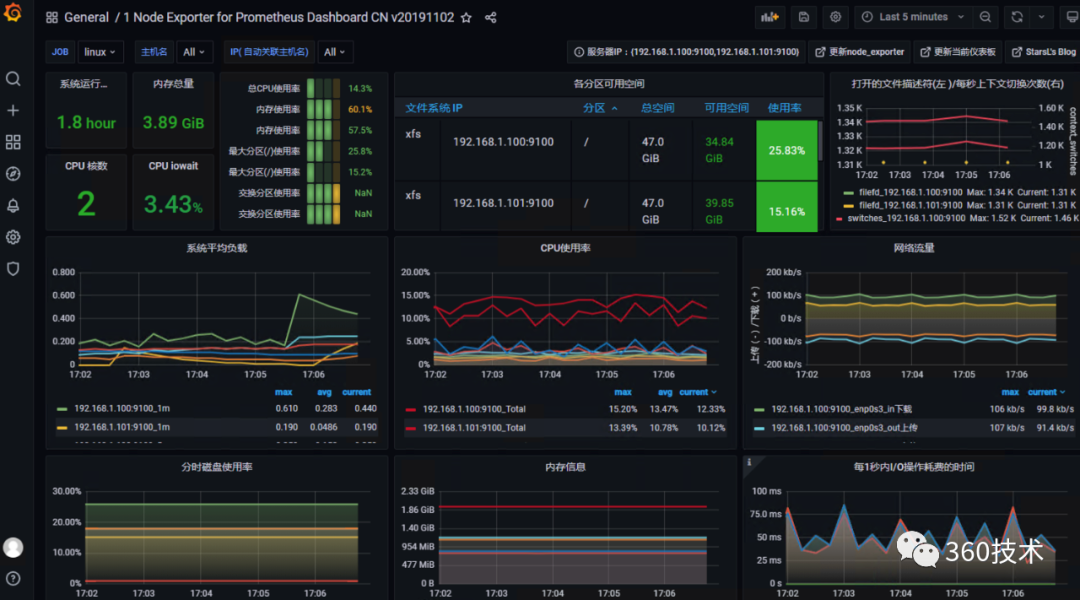The height and width of the screenshot is (600, 1080).
Task: Open the StarsL's Blog link
Action: pos(1043,52)
